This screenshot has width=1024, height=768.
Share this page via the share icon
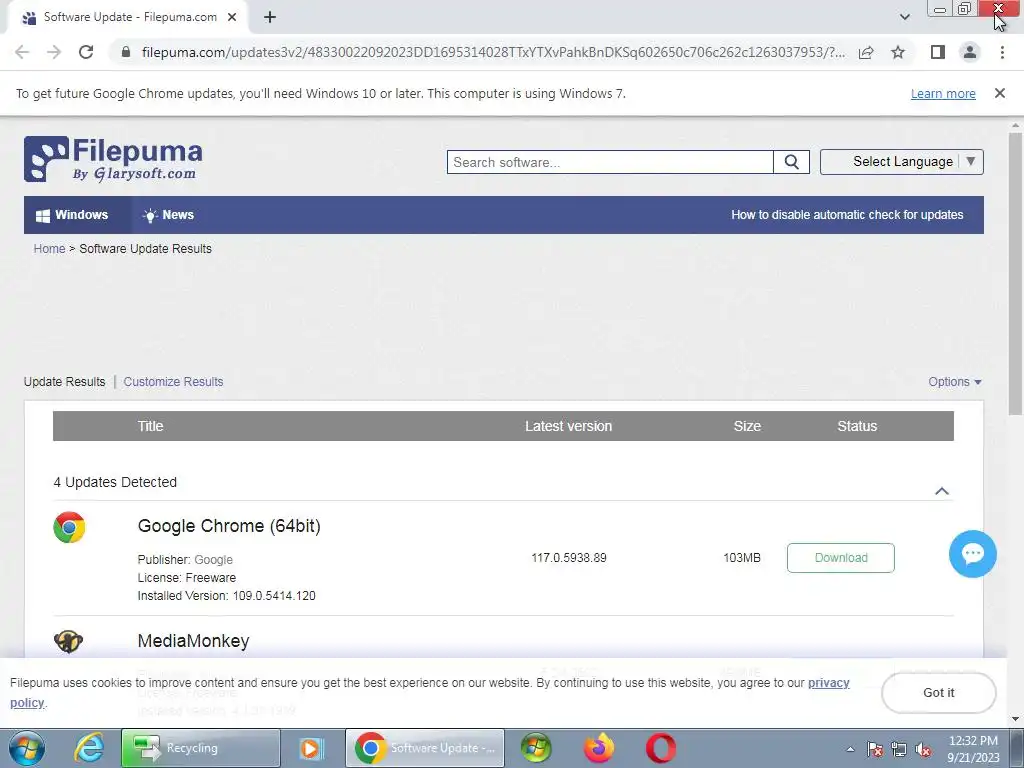tap(866, 52)
